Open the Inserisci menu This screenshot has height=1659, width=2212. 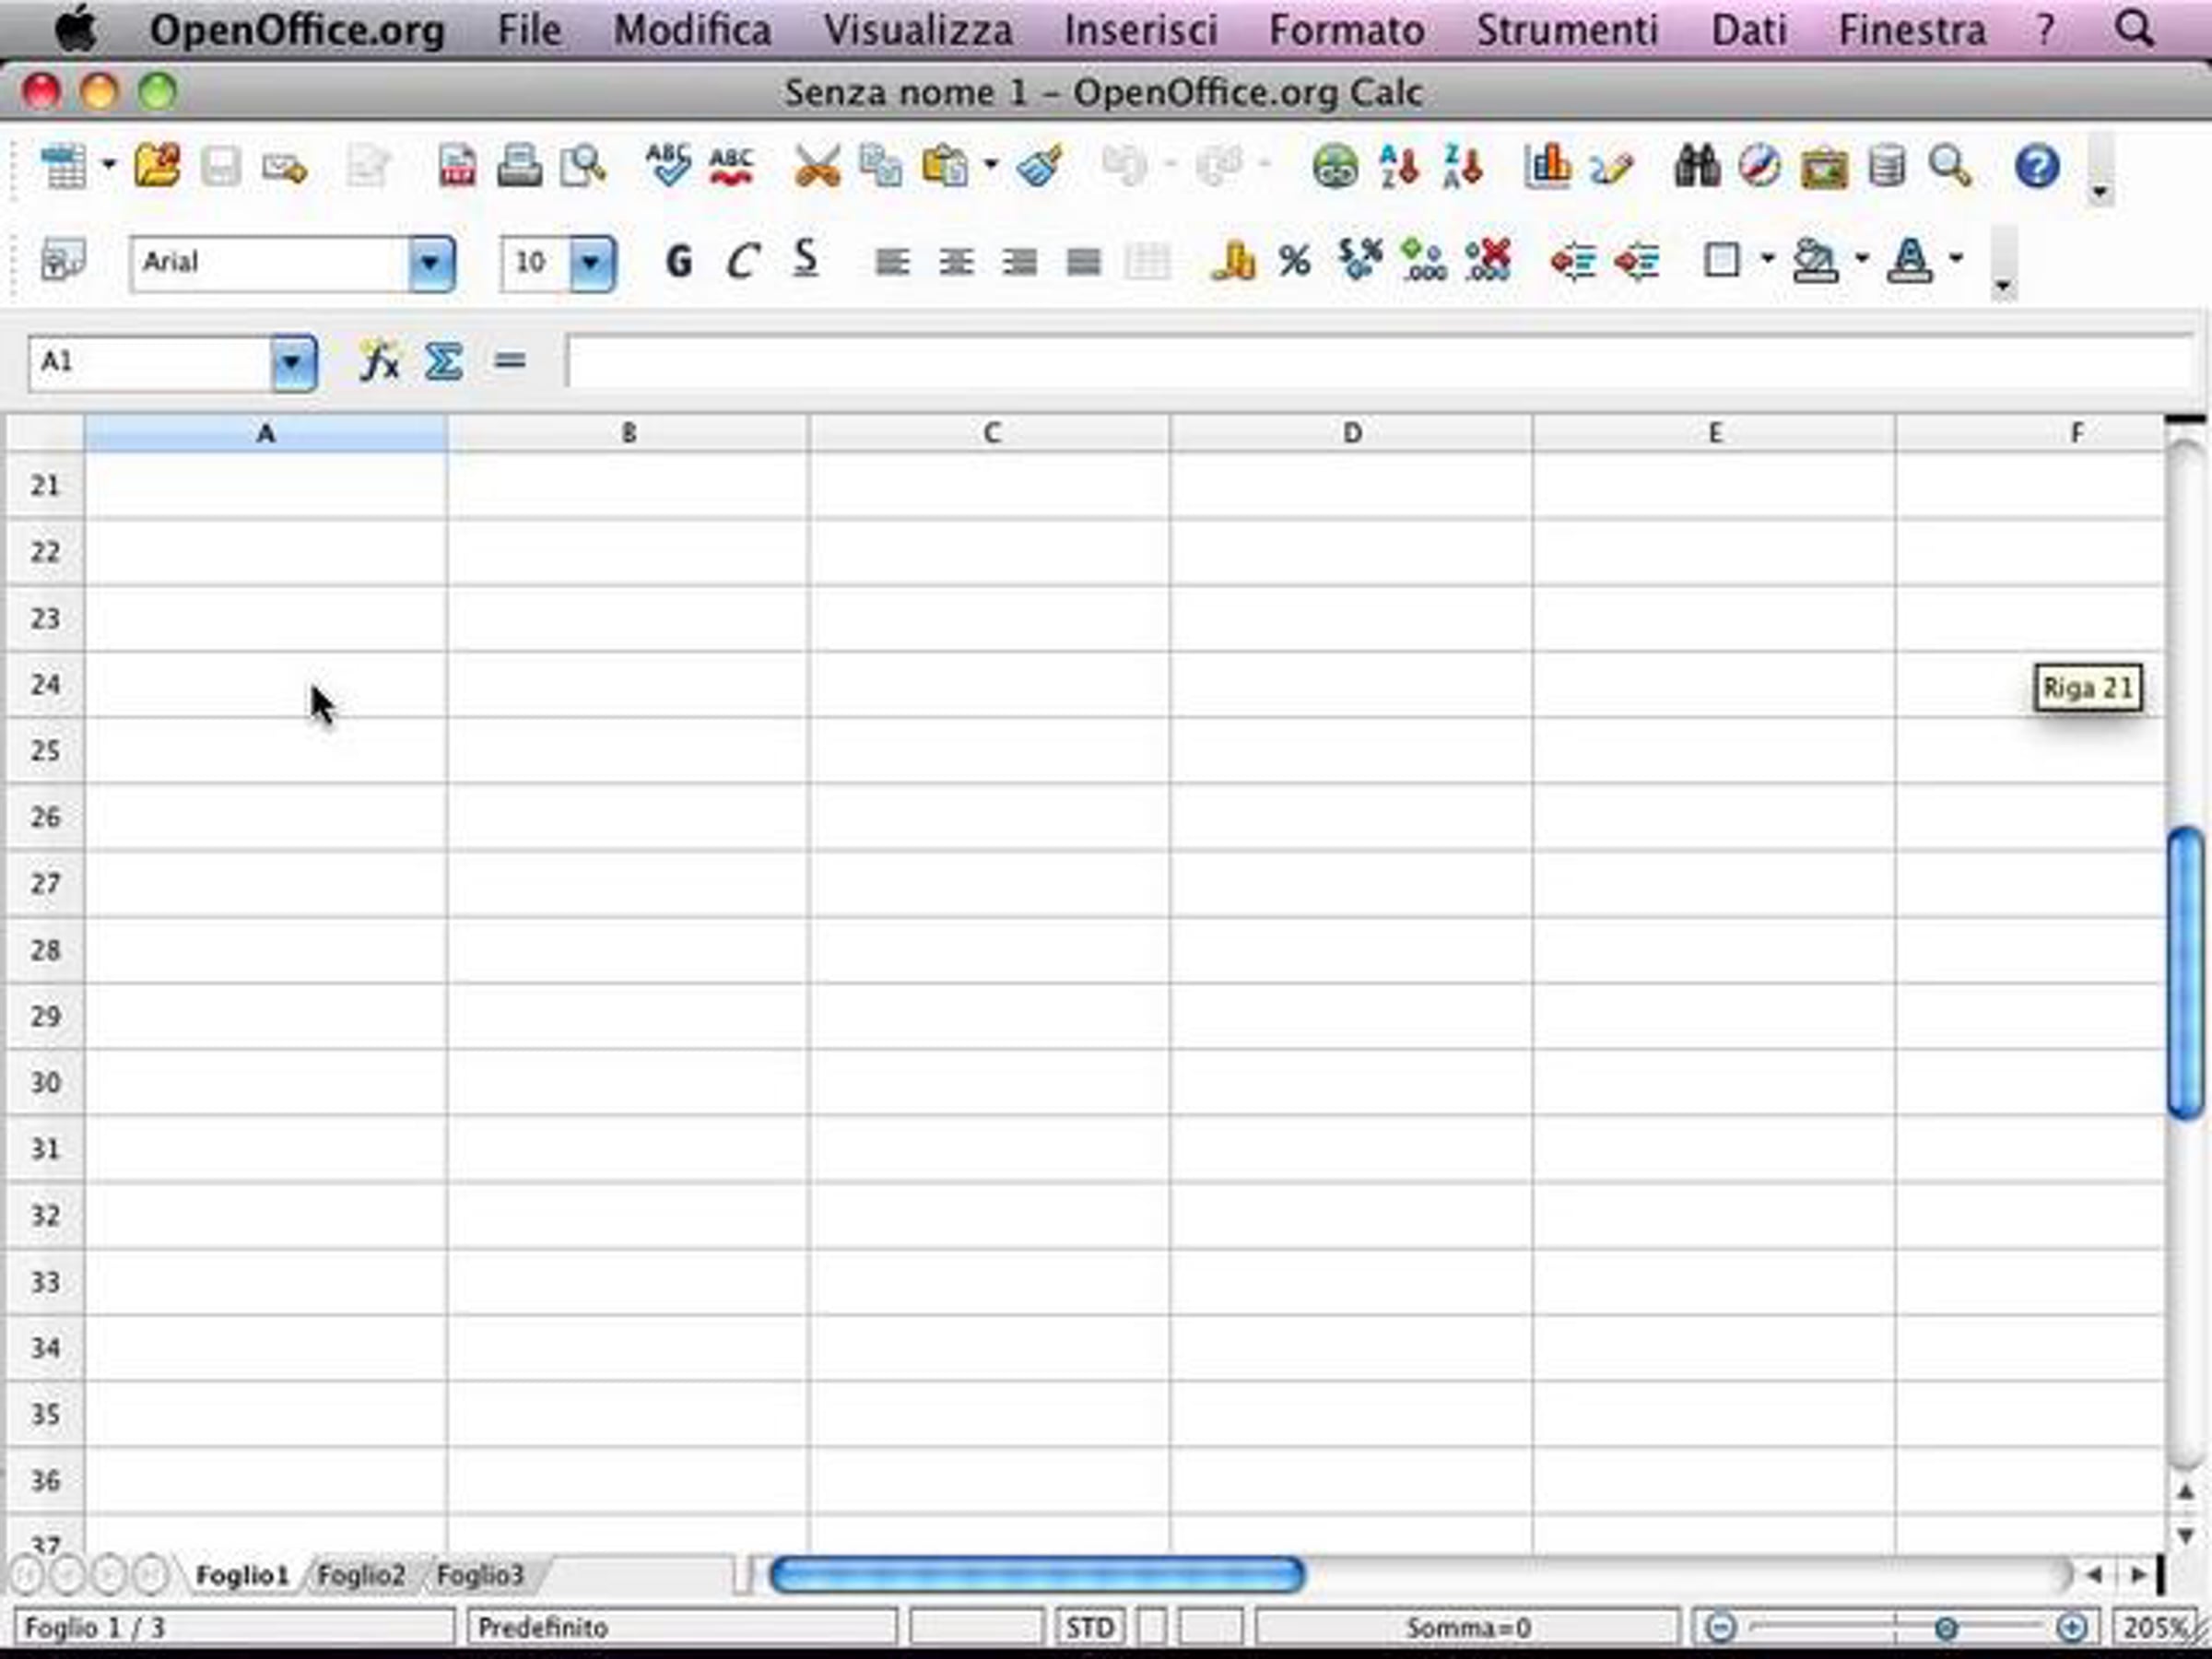[1141, 30]
